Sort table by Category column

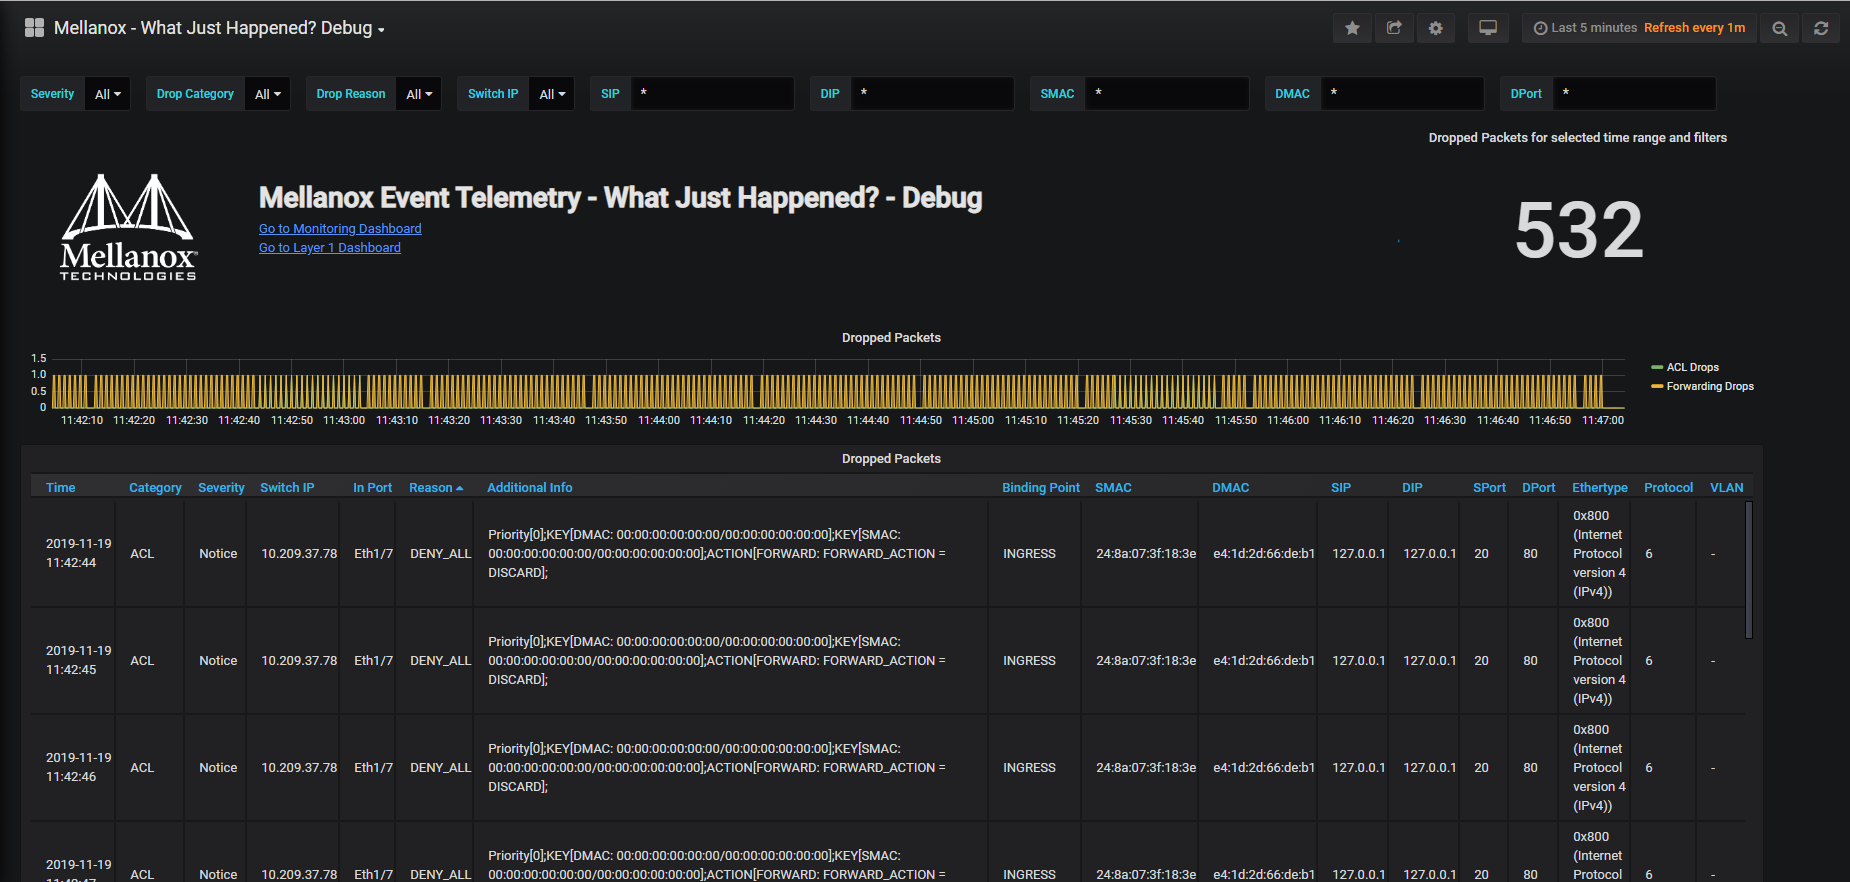tap(155, 488)
